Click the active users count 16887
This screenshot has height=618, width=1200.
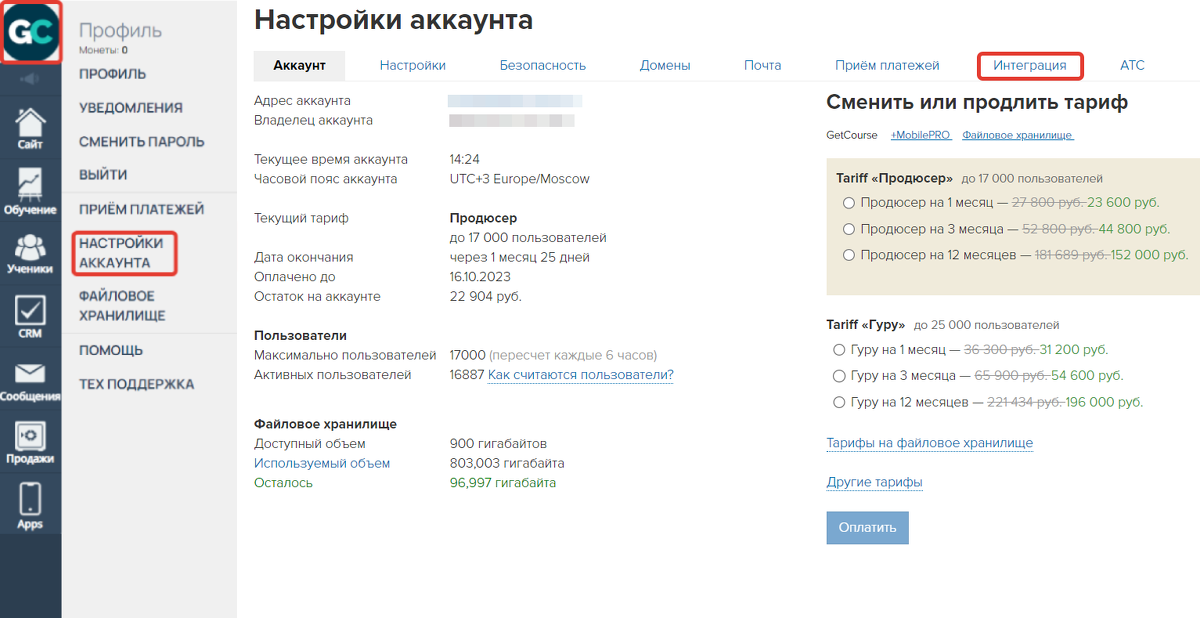467,375
